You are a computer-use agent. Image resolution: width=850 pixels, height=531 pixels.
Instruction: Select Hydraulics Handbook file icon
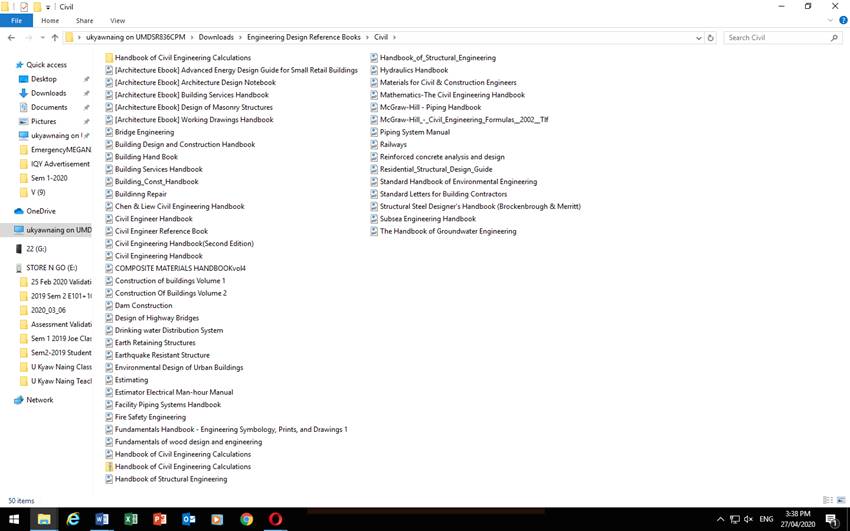[x=374, y=70]
